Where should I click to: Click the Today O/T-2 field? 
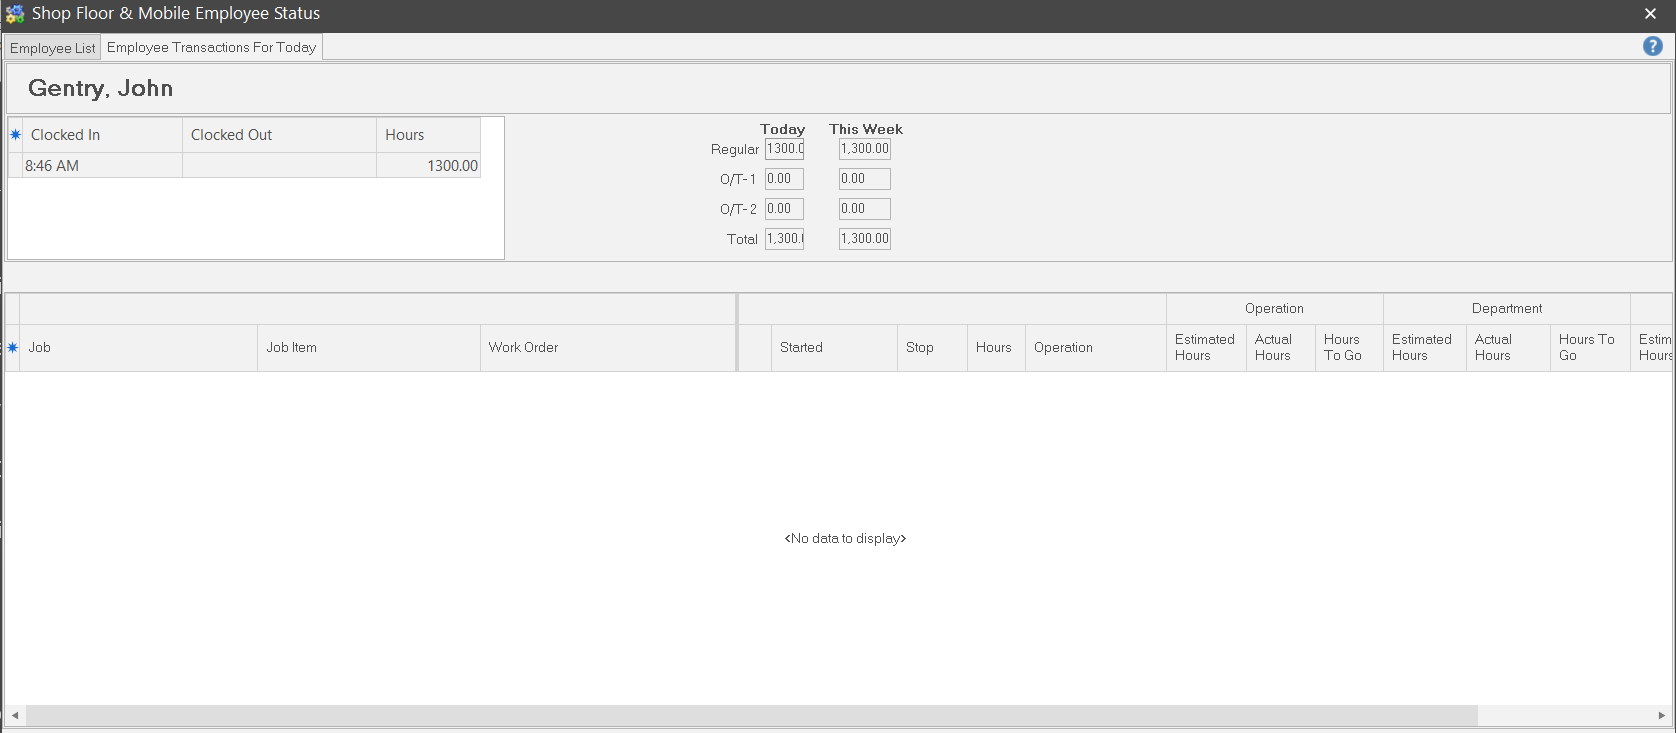click(x=784, y=209)
